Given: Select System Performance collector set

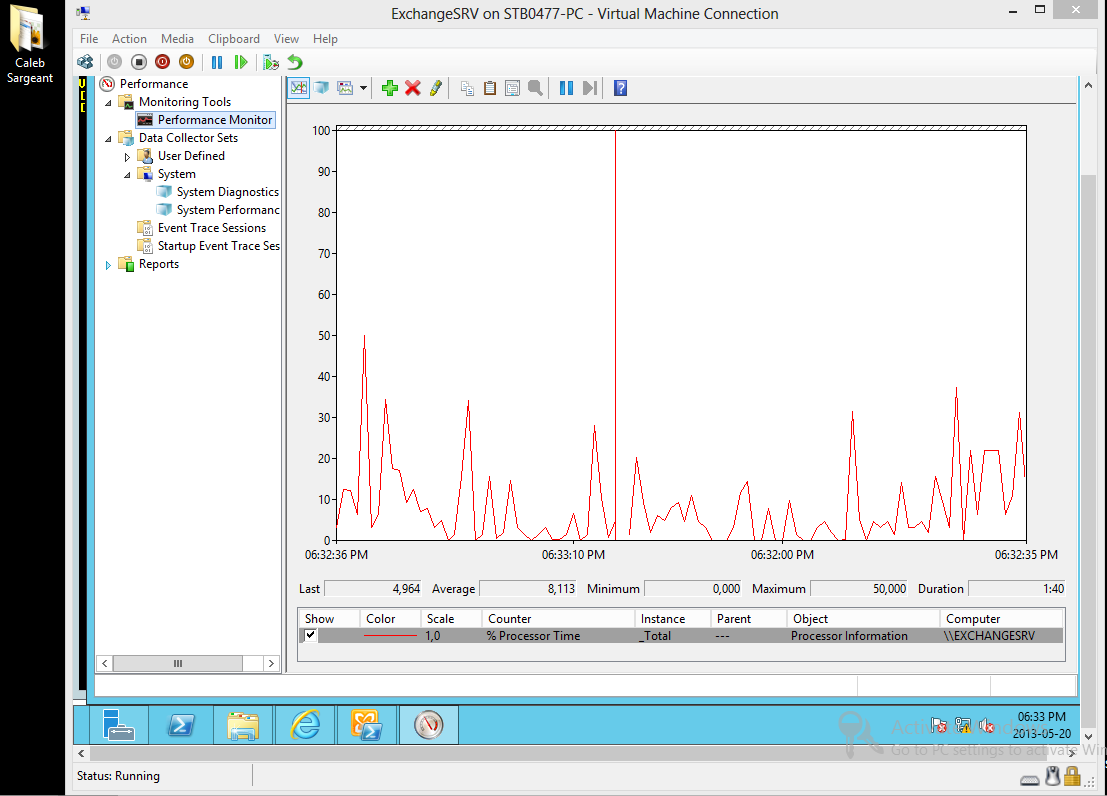Looking at the screenshot, I should point(227,210).
